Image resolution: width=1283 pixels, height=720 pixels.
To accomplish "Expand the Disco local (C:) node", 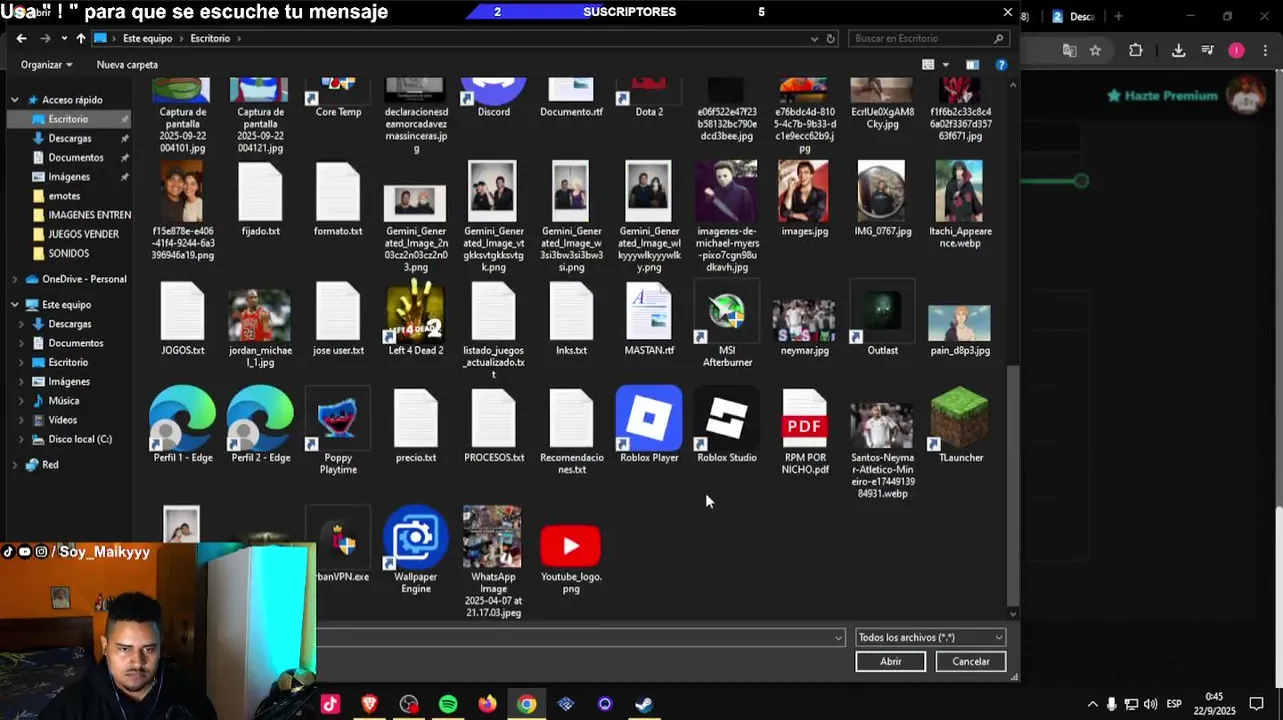I will [21, 439].
